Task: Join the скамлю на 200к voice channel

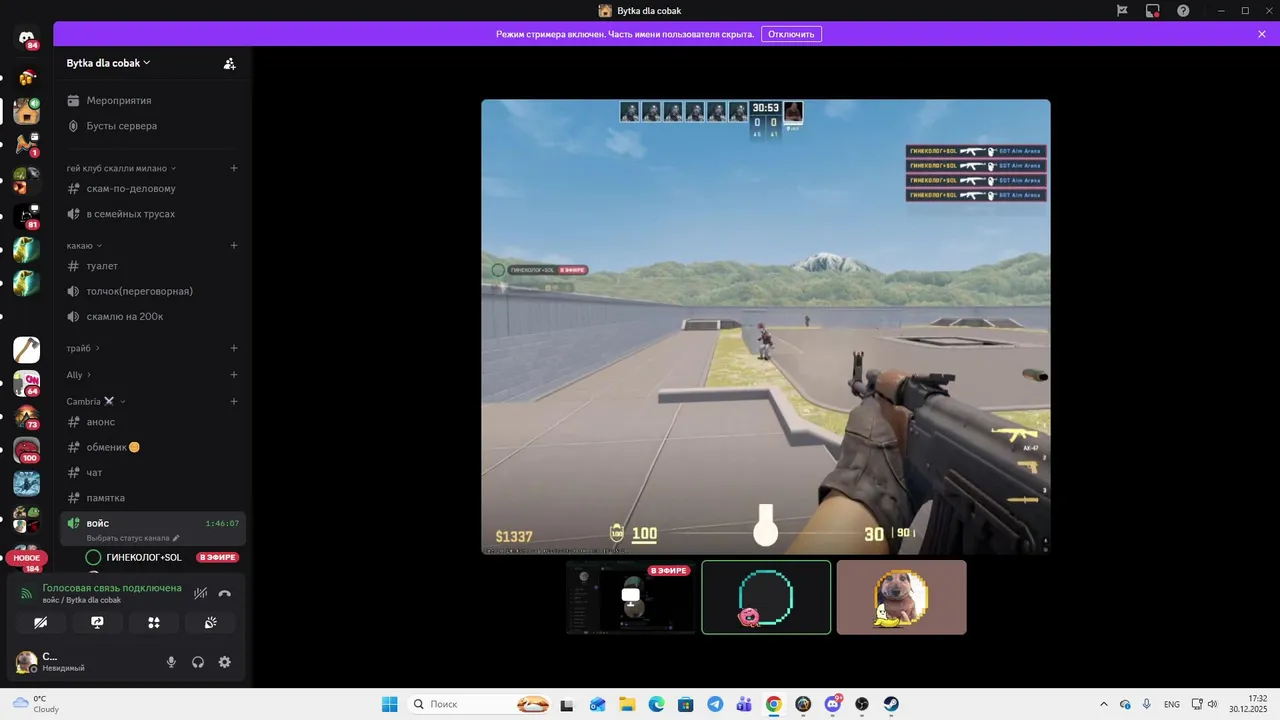Action: point(152,316)
